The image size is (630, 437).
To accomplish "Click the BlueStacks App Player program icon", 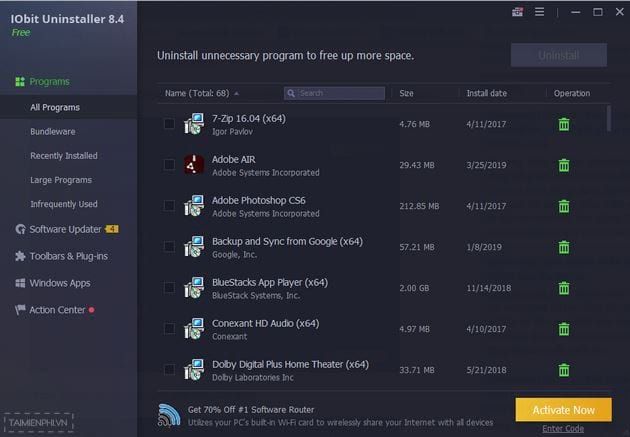I will (x=194, y=288).
